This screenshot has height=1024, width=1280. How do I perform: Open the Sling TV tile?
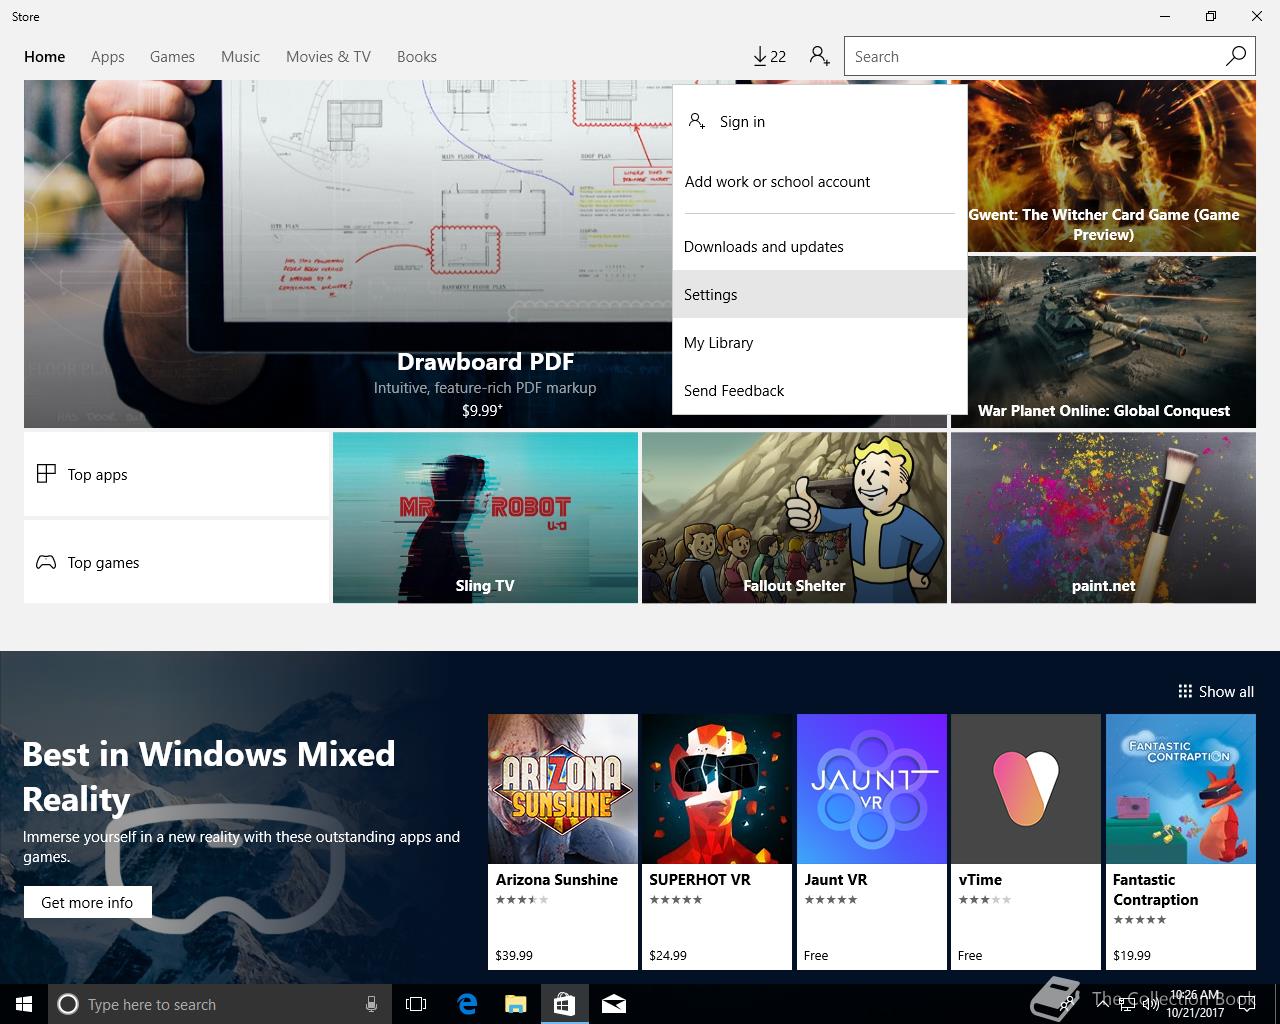[485, 517]
